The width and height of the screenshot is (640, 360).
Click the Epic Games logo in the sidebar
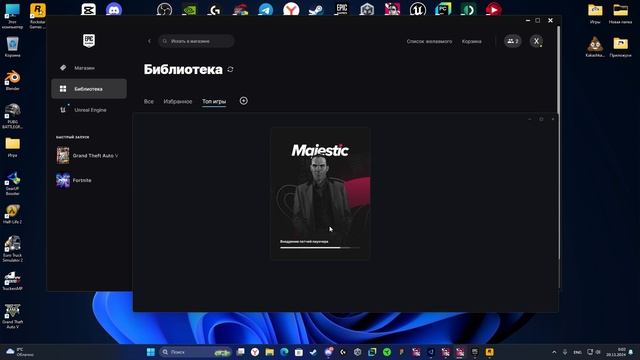89,41
